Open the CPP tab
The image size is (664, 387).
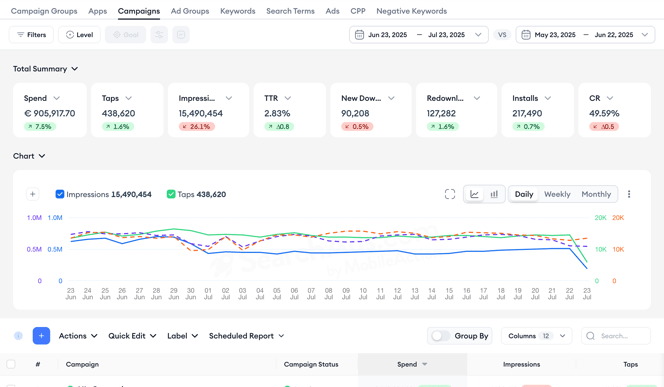tap(358, 11)
